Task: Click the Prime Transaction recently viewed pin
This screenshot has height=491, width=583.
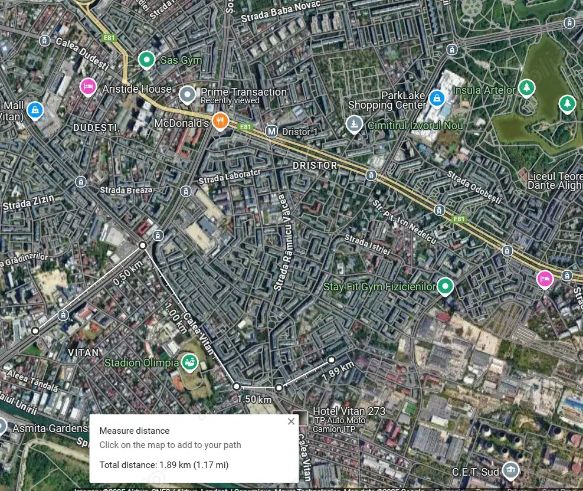Action: (187, 94)
